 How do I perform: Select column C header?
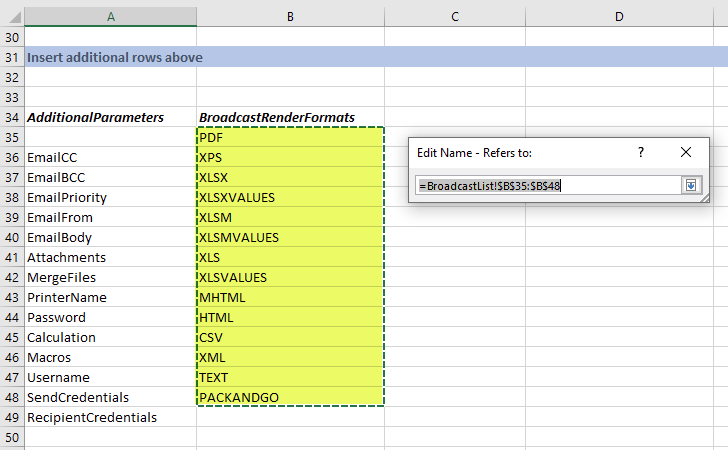click(455, 17)
